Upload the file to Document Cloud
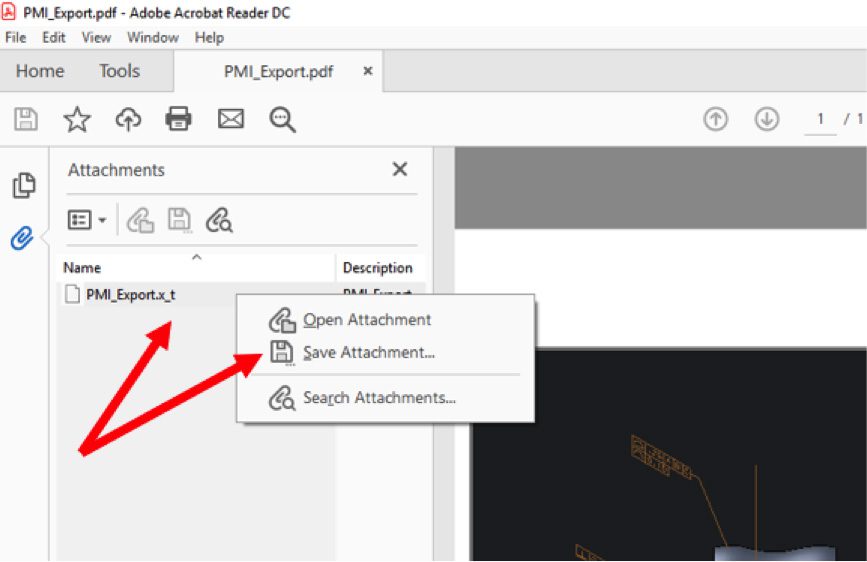This screenshot has width=867, height=562. pos(128,119)
